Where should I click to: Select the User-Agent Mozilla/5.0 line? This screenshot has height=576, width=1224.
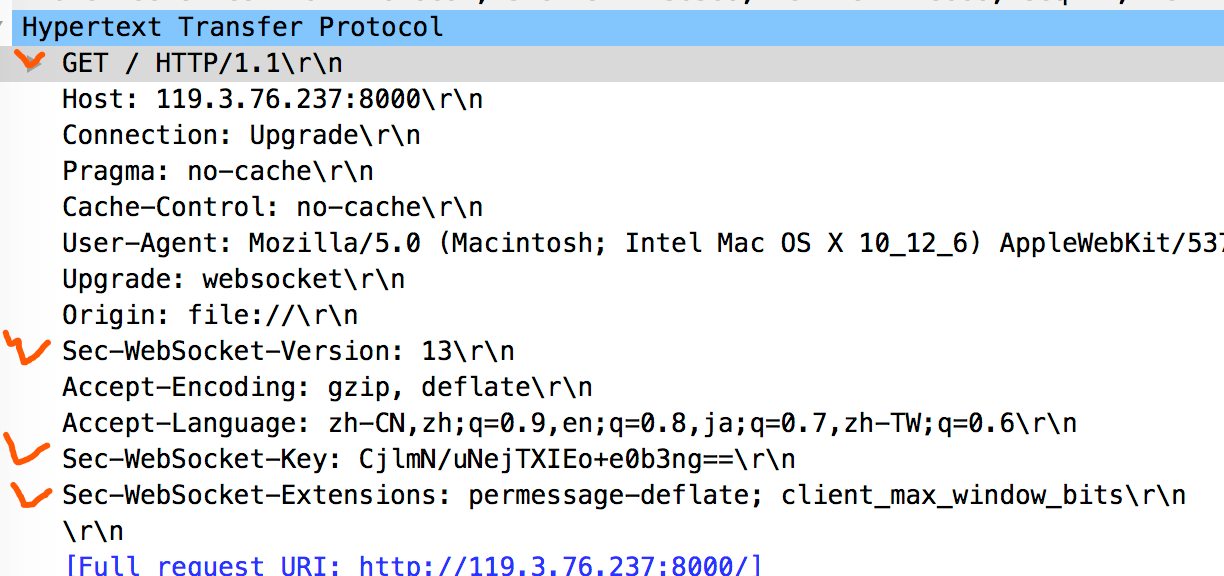coord(643,243)
